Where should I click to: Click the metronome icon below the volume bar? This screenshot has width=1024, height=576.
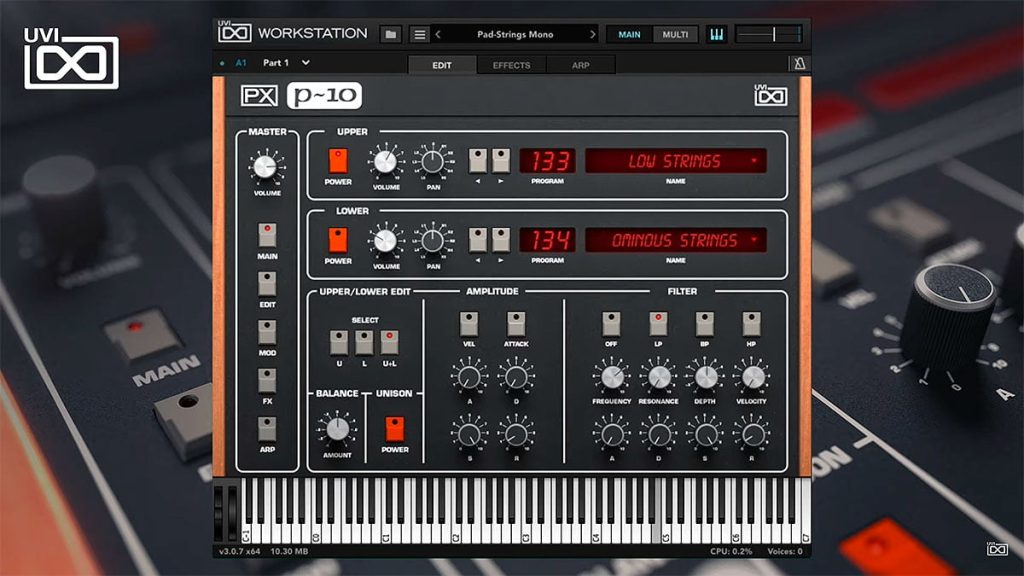(799, 63)
